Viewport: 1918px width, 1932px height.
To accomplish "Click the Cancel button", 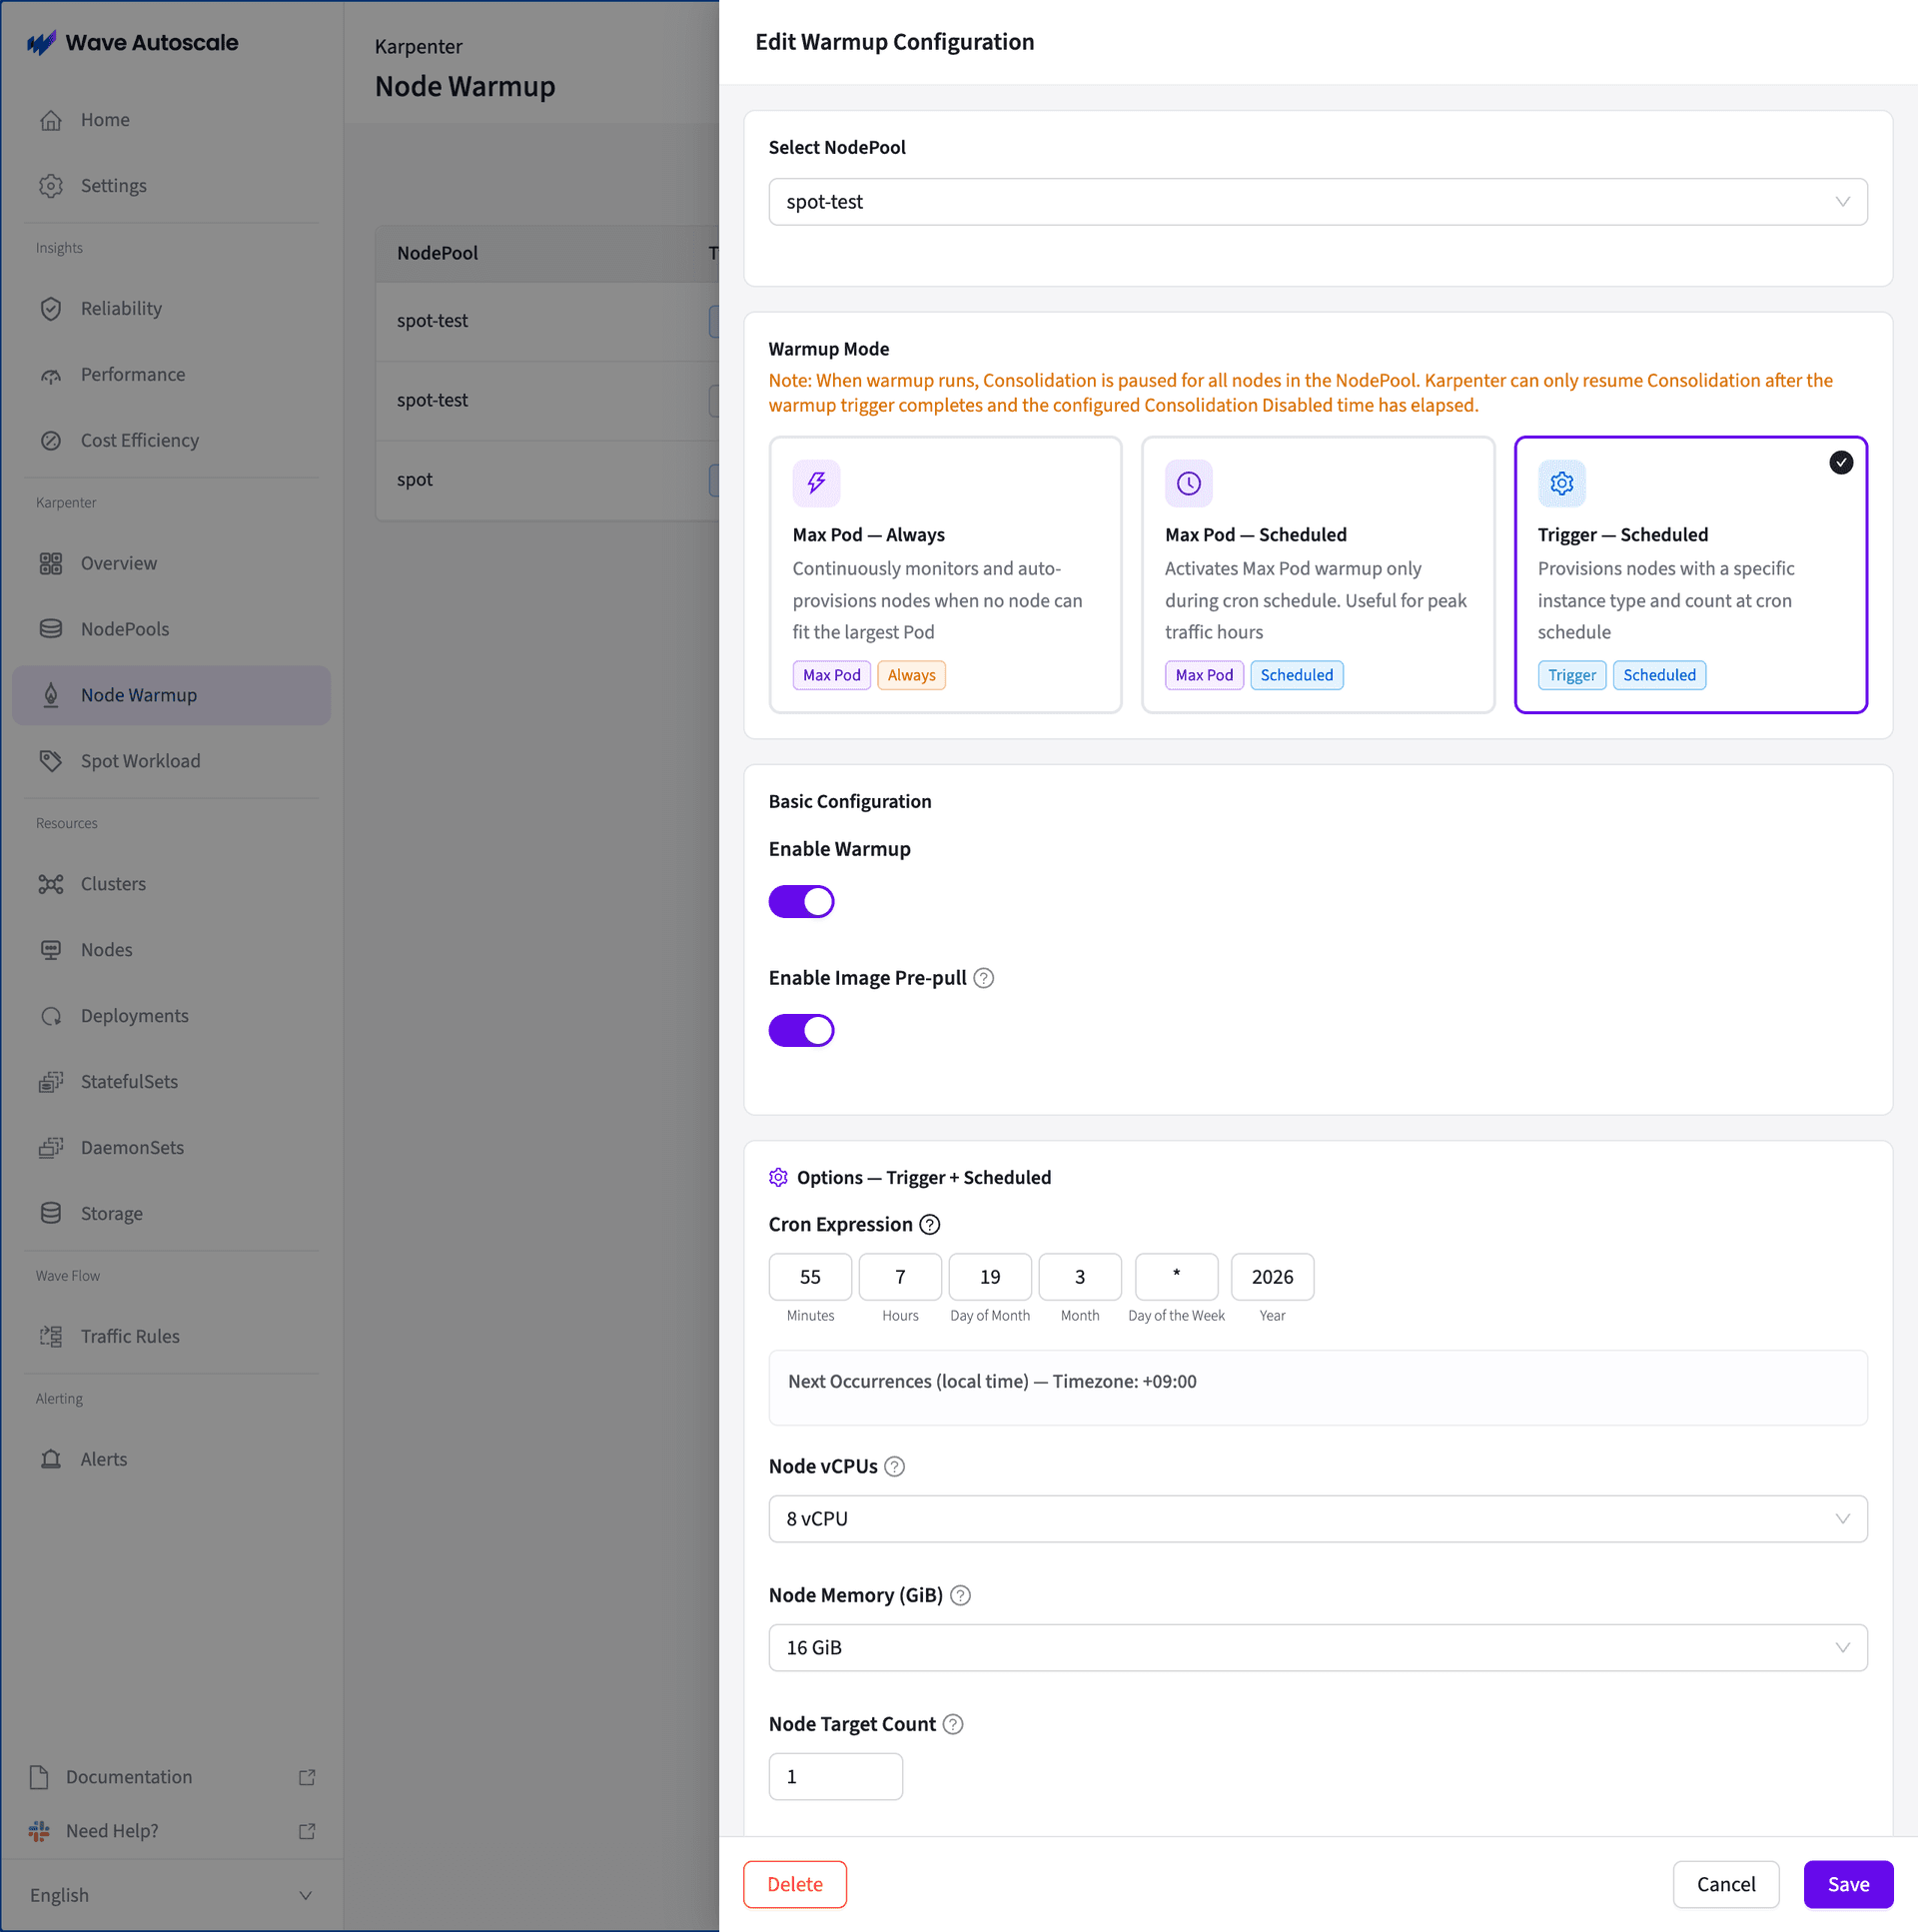I will coord(1727,1887).
